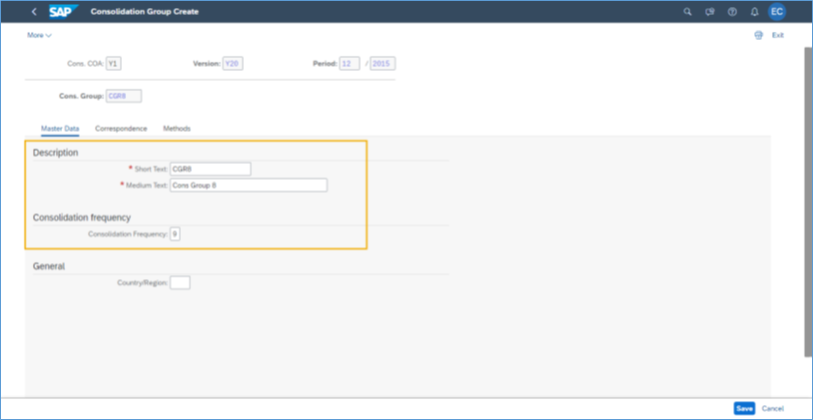Switch to the Master Data tab
Viewport: 813px width, 420px height.
pos(60,128)
